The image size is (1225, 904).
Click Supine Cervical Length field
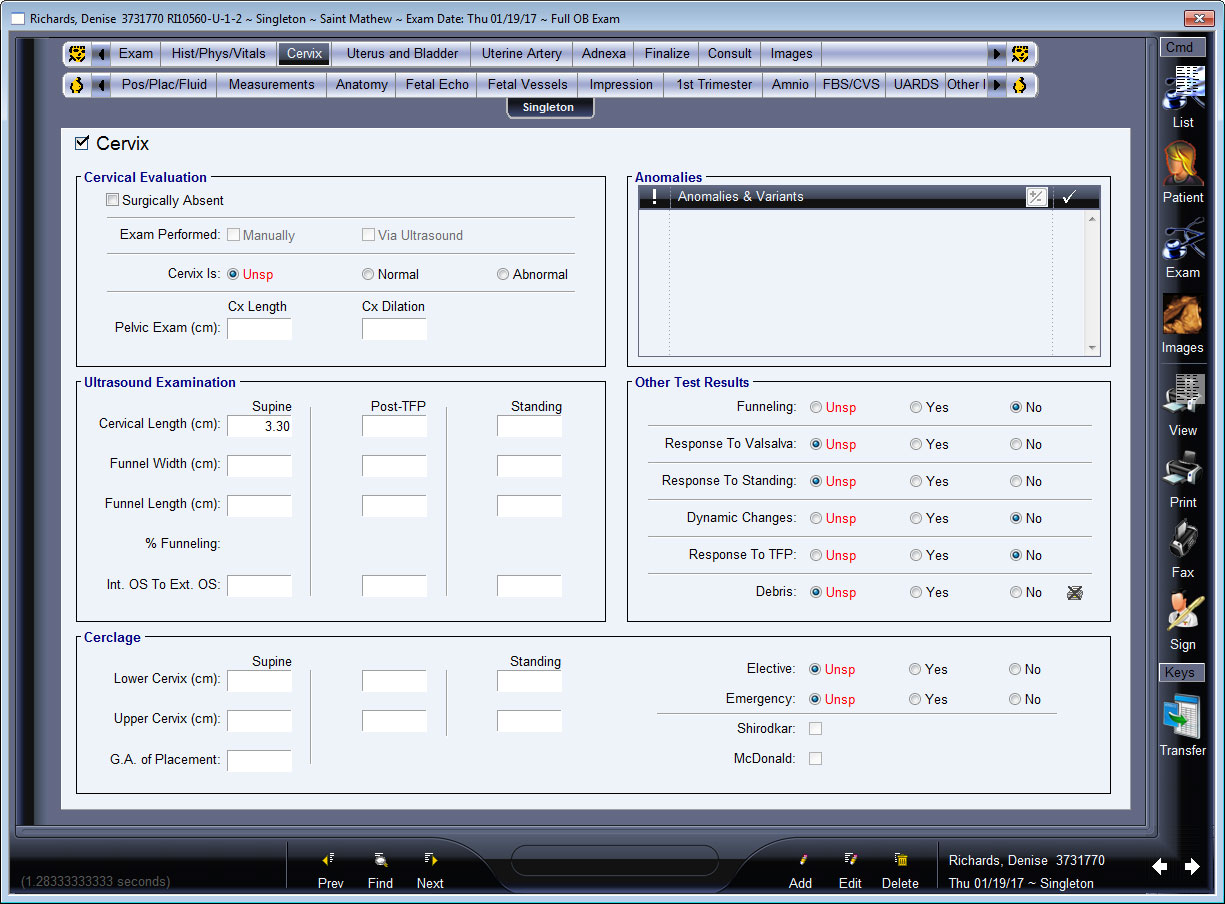[x=260, y=426]
